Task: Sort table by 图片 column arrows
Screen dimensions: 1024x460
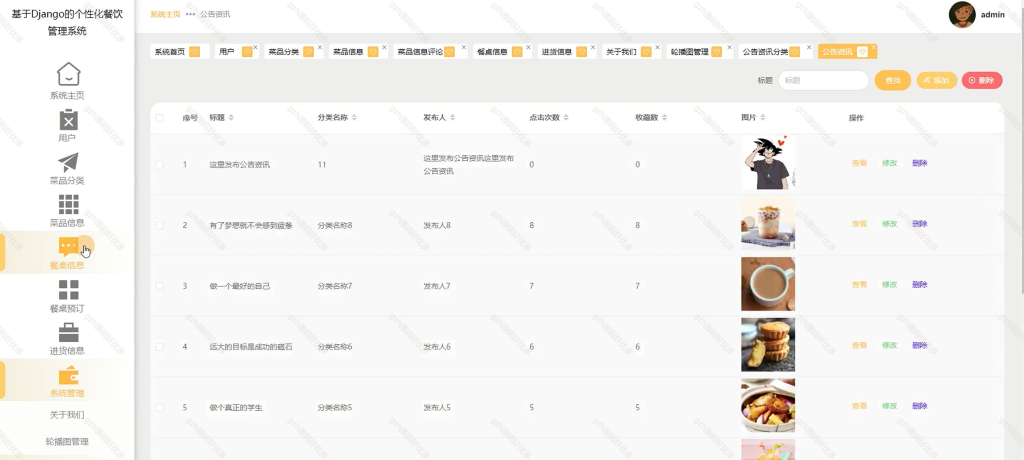Action: (763, 118)
